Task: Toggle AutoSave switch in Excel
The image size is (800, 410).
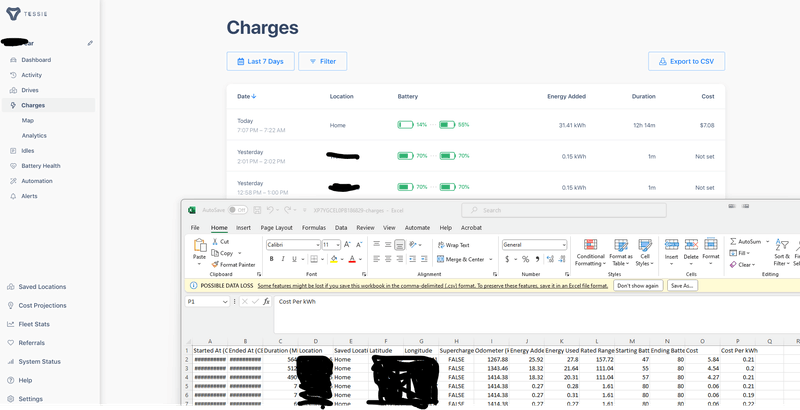Action: click(x=237, y=210)
